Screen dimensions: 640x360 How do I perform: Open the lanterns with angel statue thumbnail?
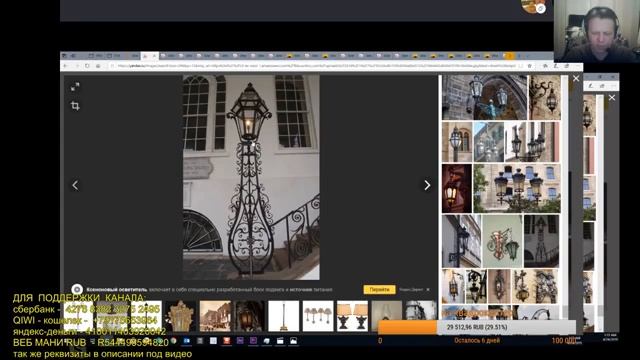click(484, 97)
